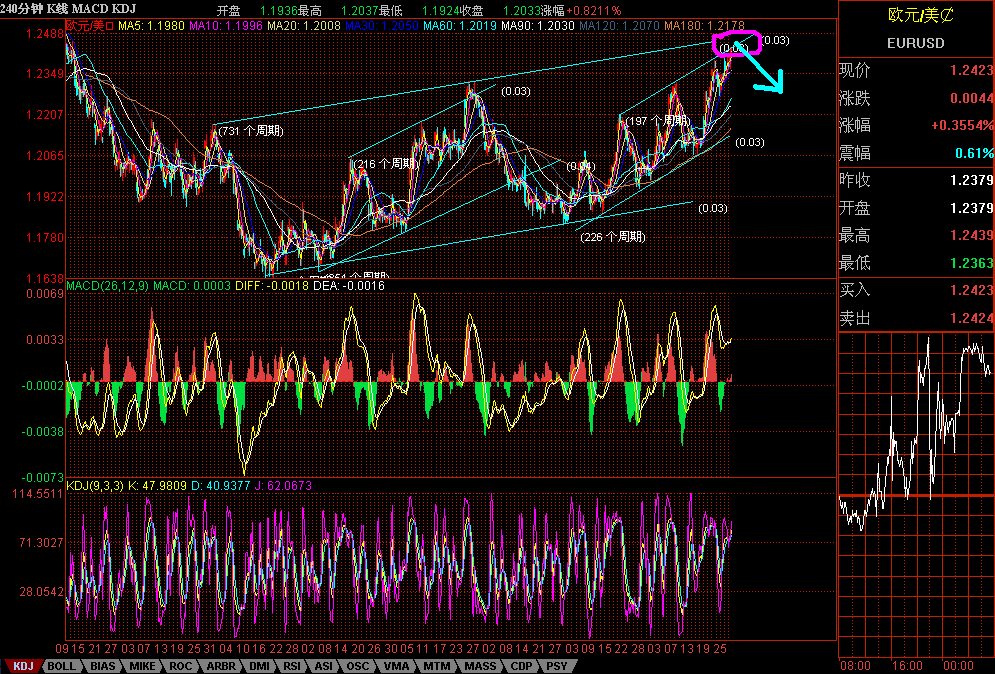Image resolution: width=995 pixels, height=674 pixels.
Task: Click the price axis label 1.1780
Action: 44,237
